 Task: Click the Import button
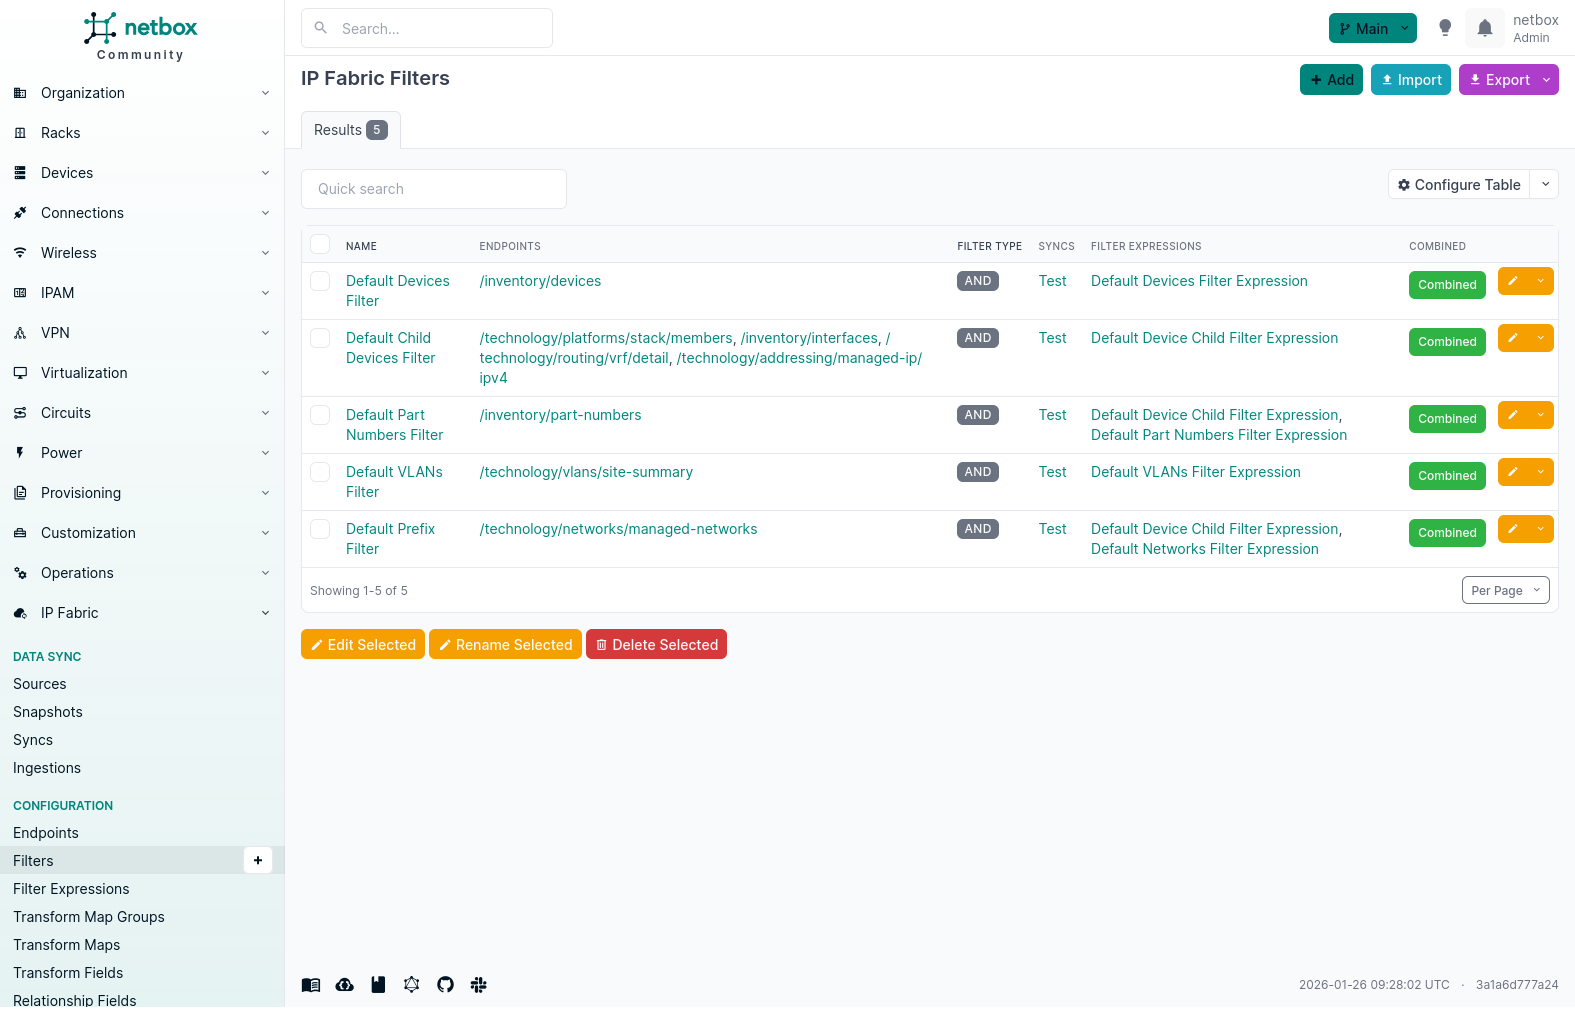1410,80
